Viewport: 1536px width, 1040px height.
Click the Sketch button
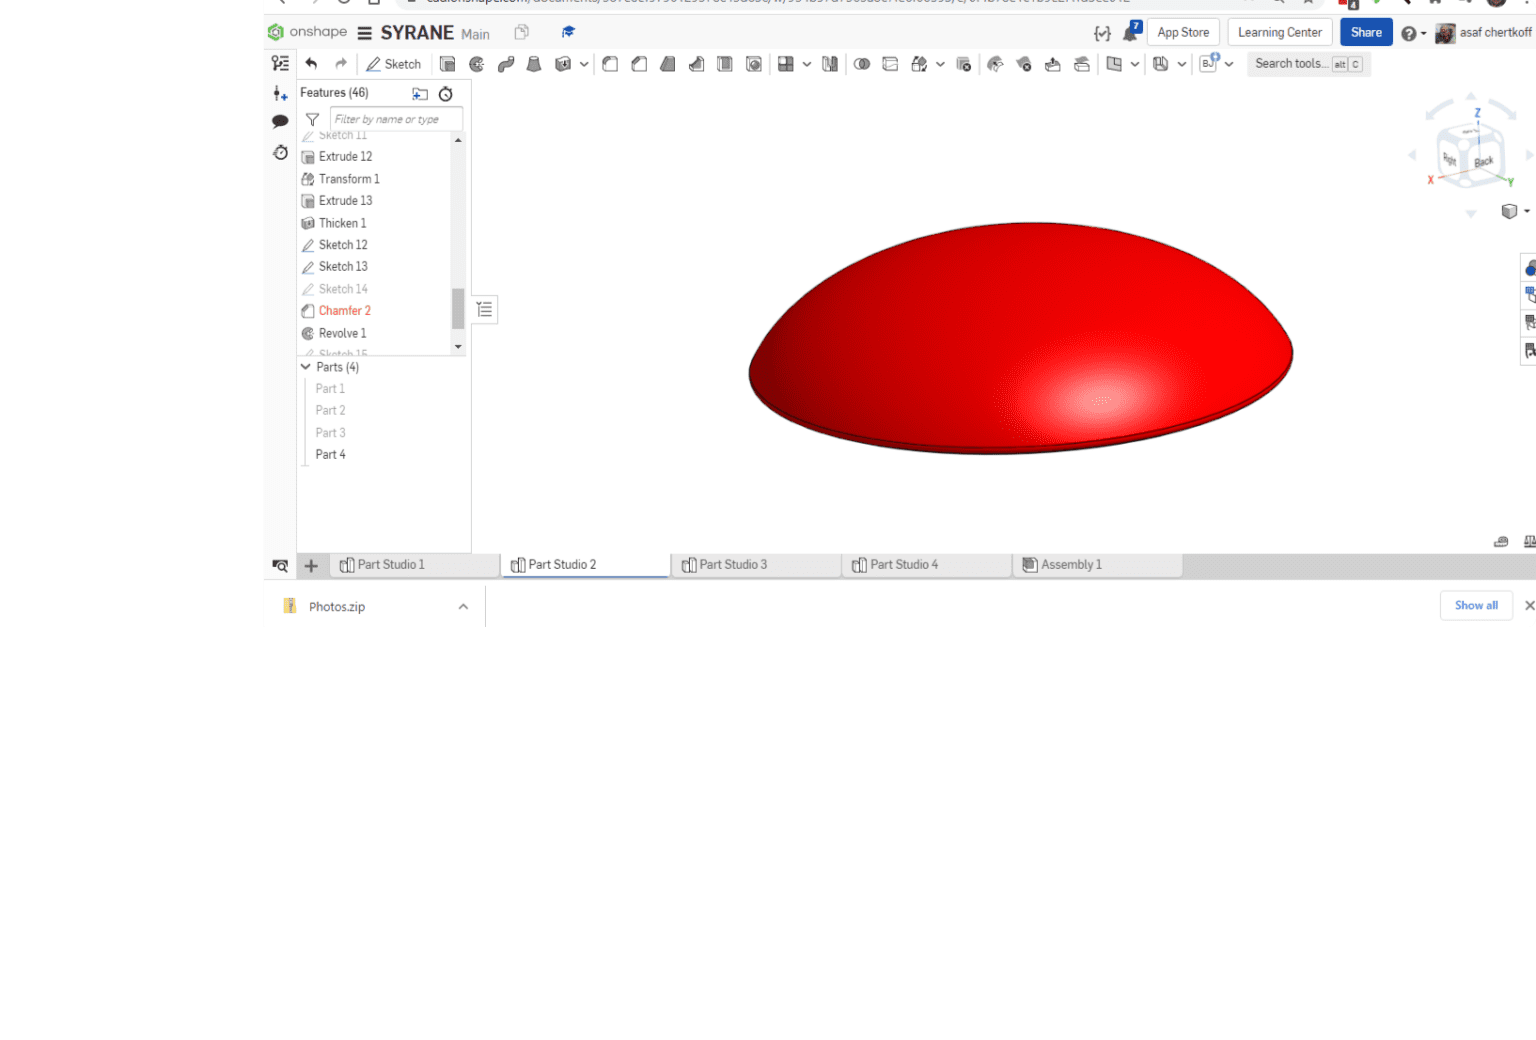393,64
